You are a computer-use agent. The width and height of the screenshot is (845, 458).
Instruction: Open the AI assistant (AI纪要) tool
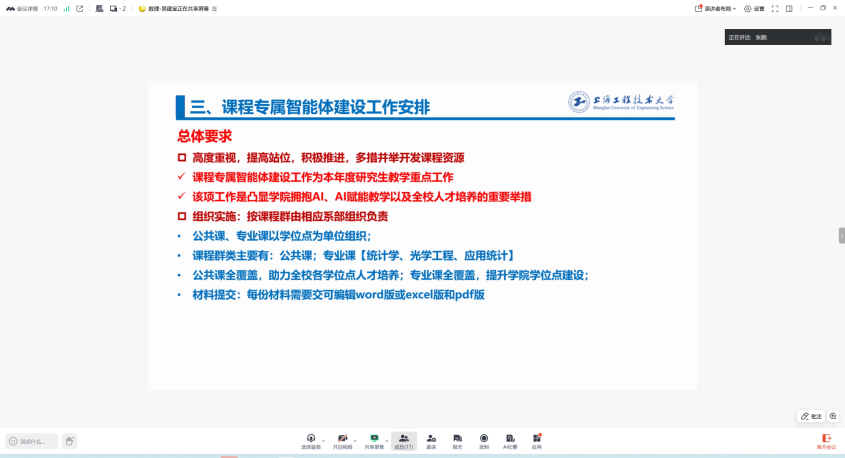tap(510, 440)
